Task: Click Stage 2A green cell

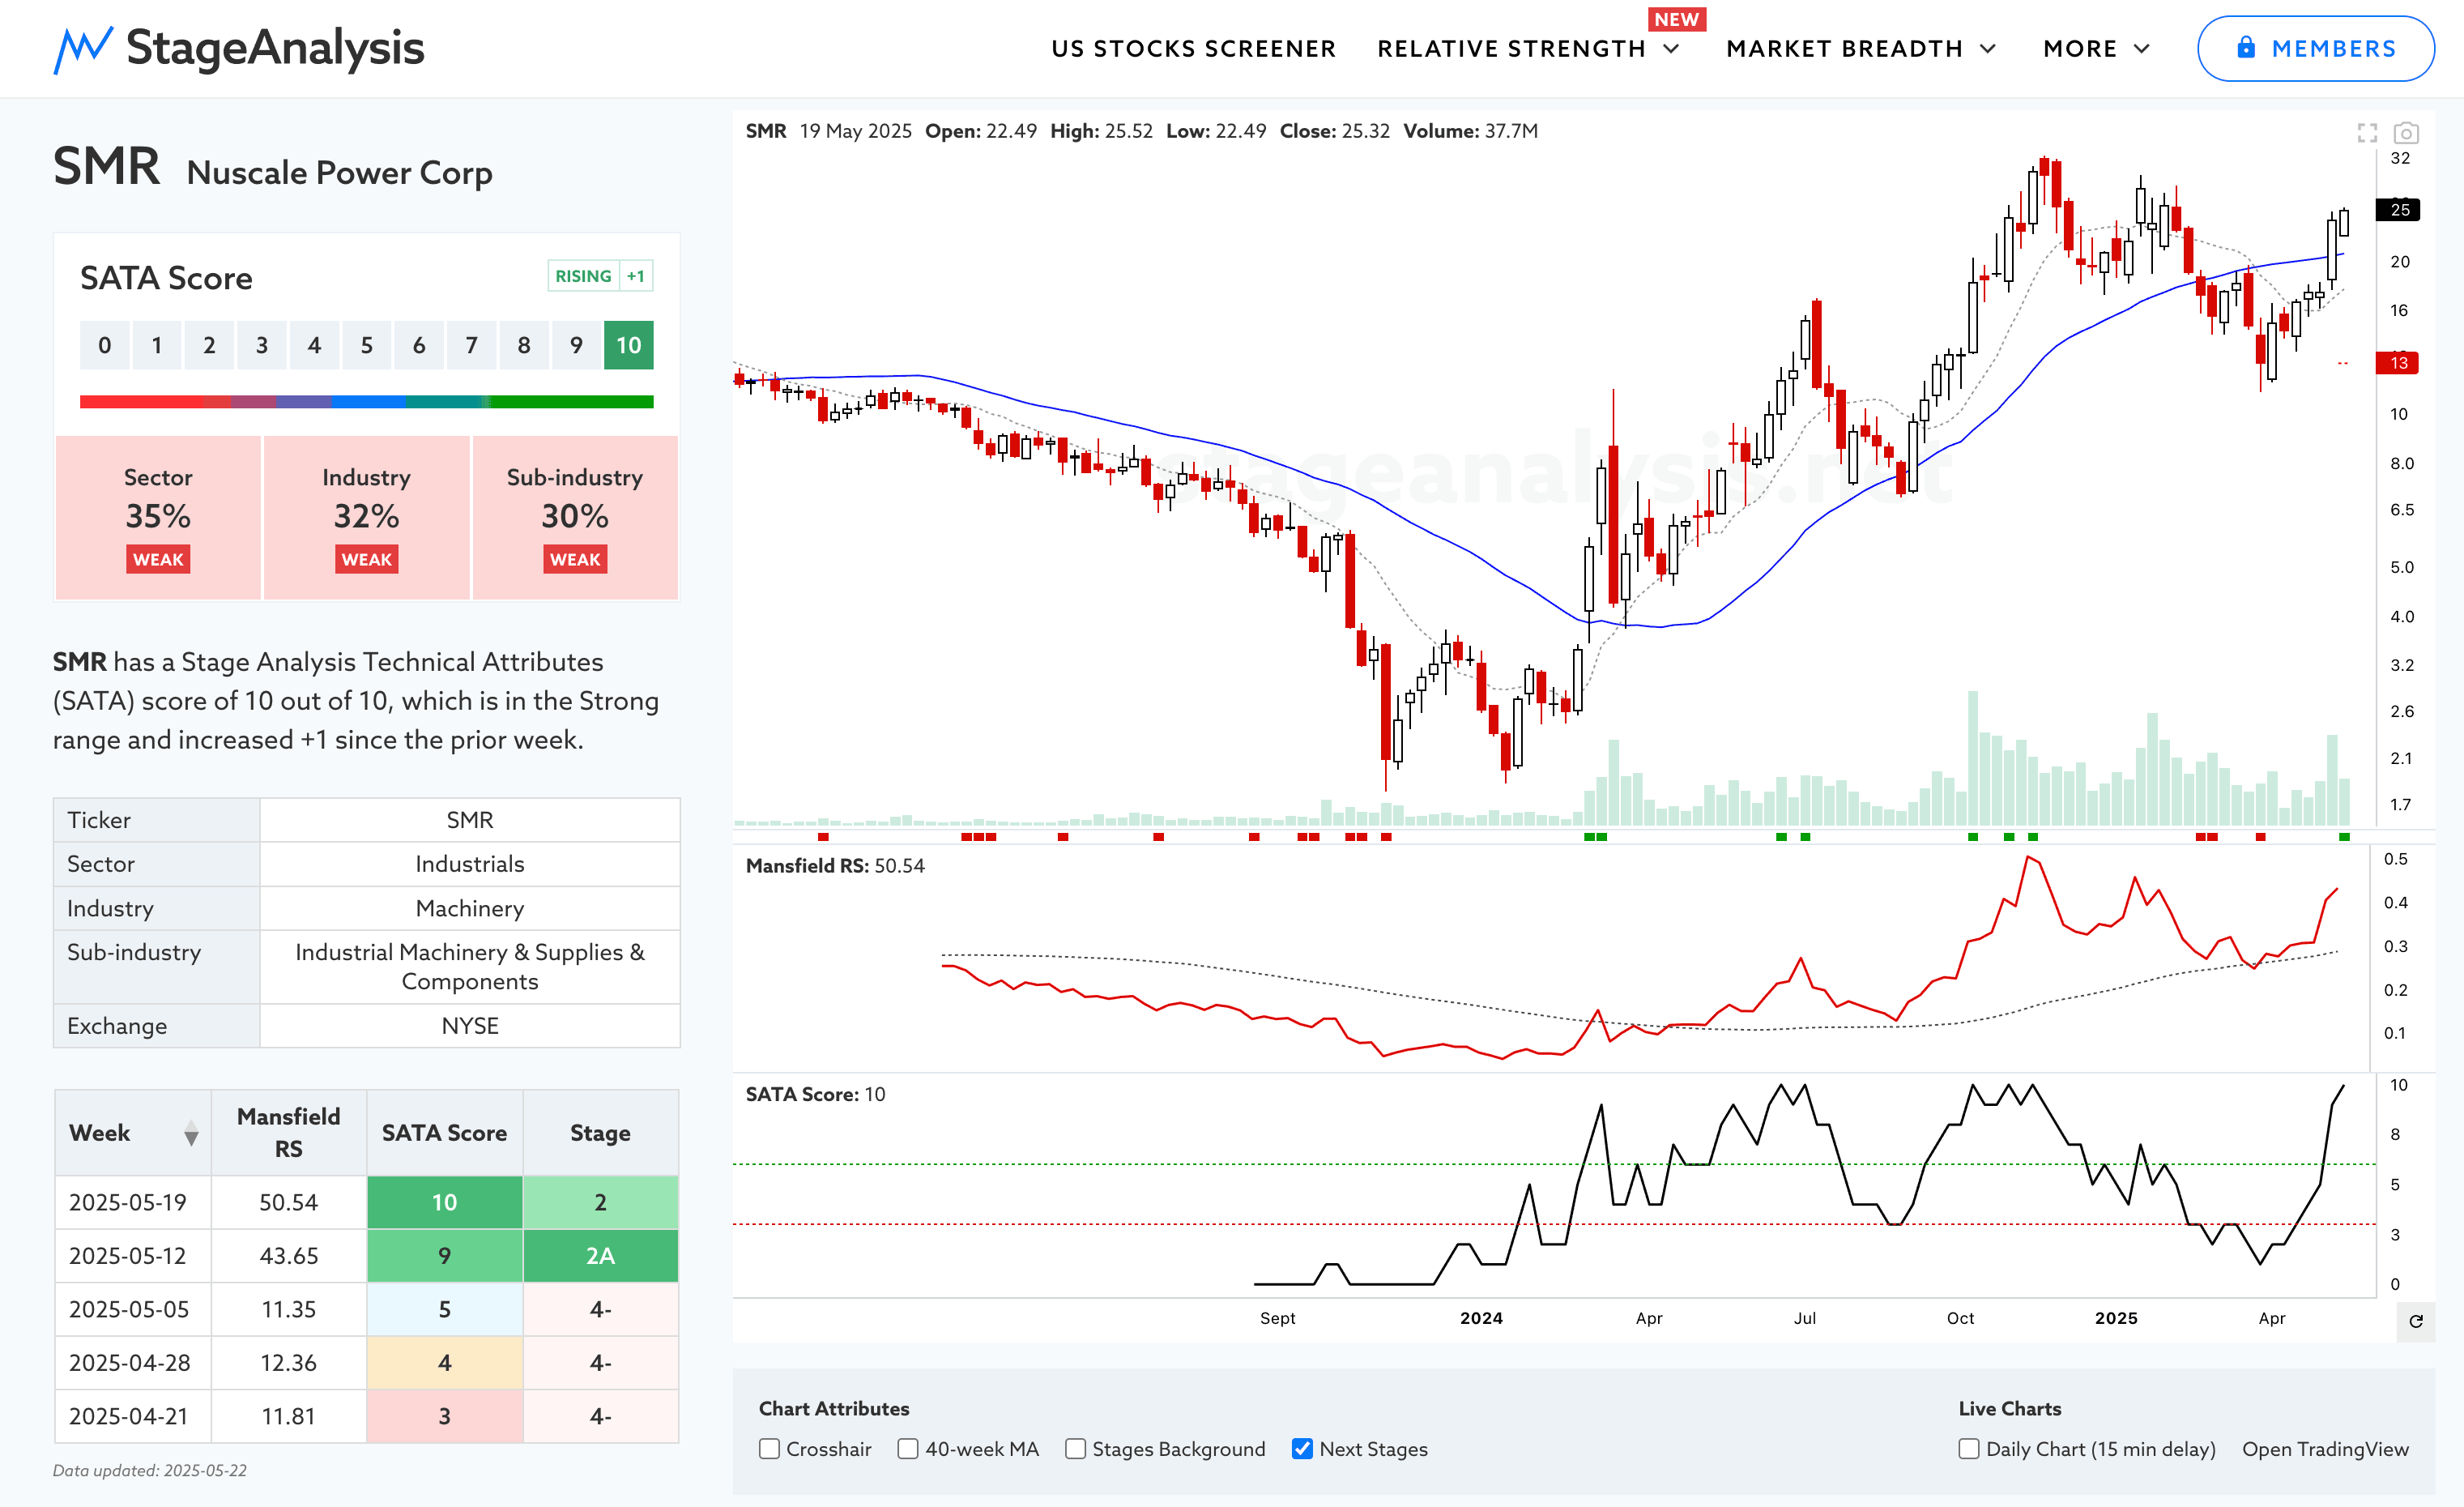Action: click(600, 1256)
